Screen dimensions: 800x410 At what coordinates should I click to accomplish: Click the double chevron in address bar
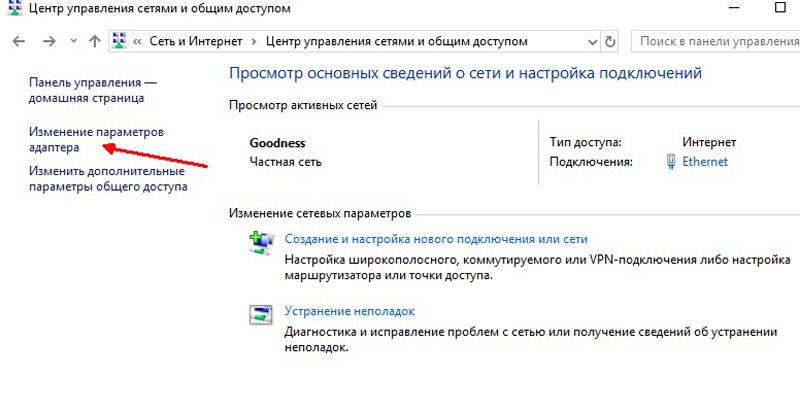click(x=137, y=42)
